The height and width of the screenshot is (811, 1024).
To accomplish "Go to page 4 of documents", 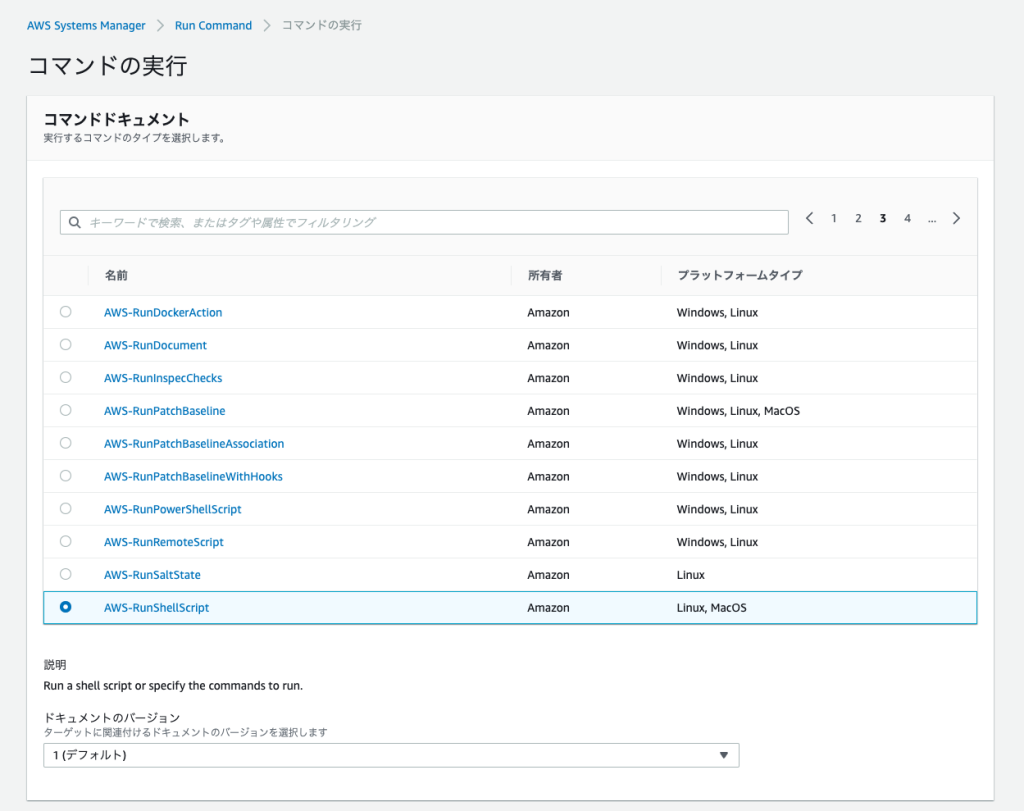I will click(x=907, y=218).
